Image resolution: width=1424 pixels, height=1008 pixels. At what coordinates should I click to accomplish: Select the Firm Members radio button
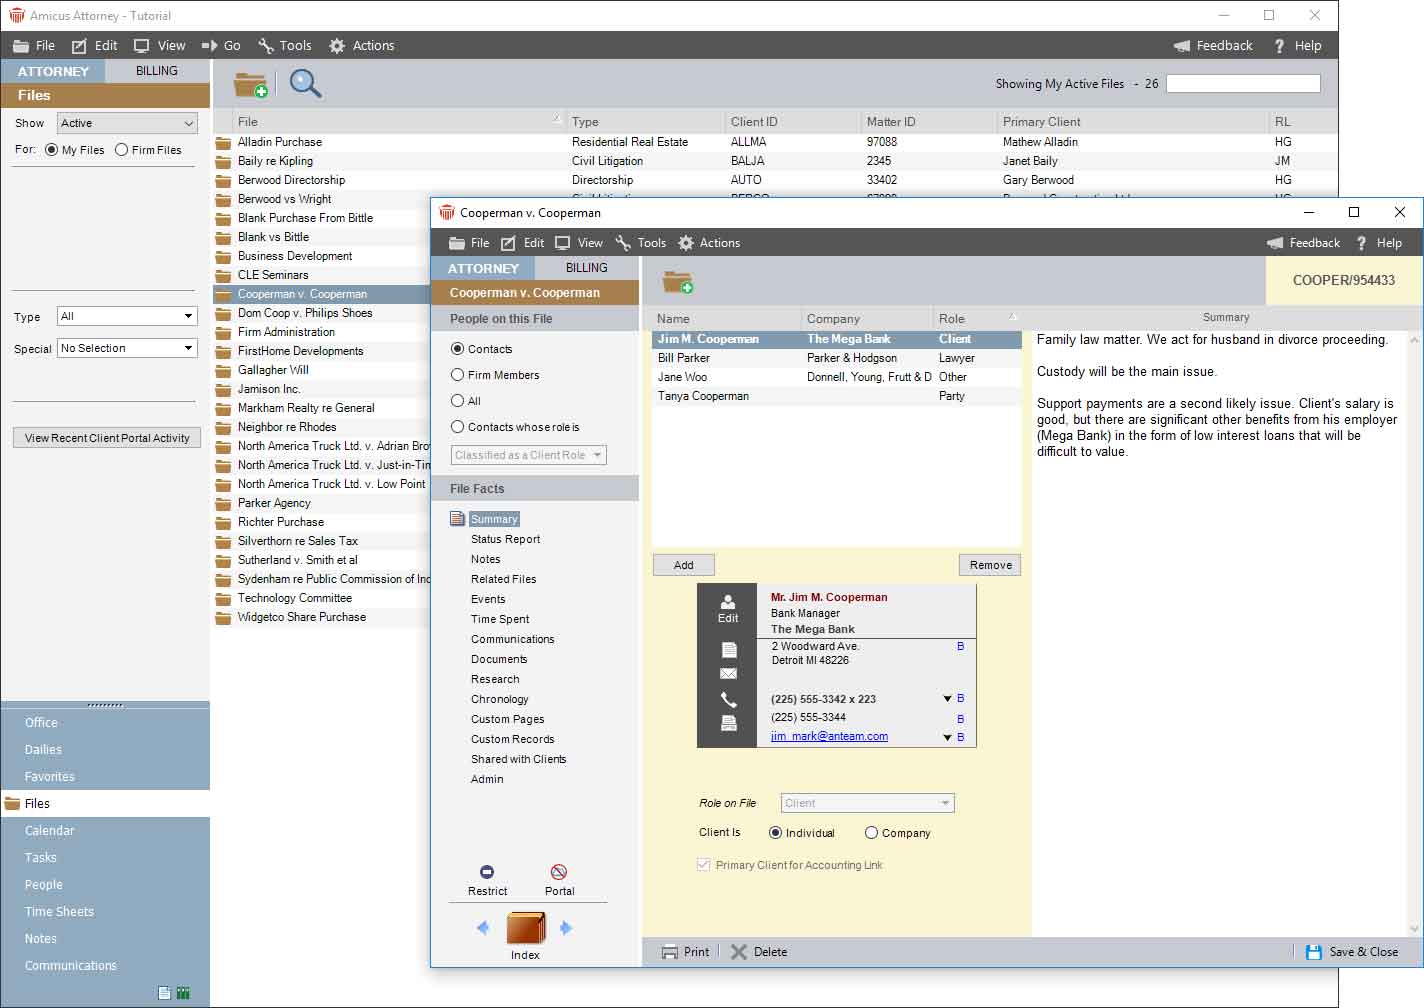point(457,375)
